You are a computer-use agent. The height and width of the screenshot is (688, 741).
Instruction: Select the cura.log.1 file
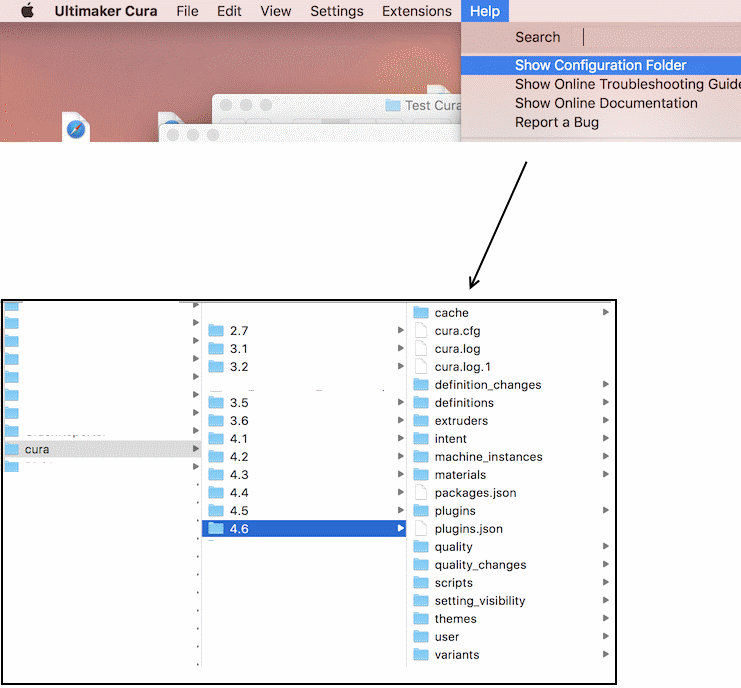tap(463, 367)
